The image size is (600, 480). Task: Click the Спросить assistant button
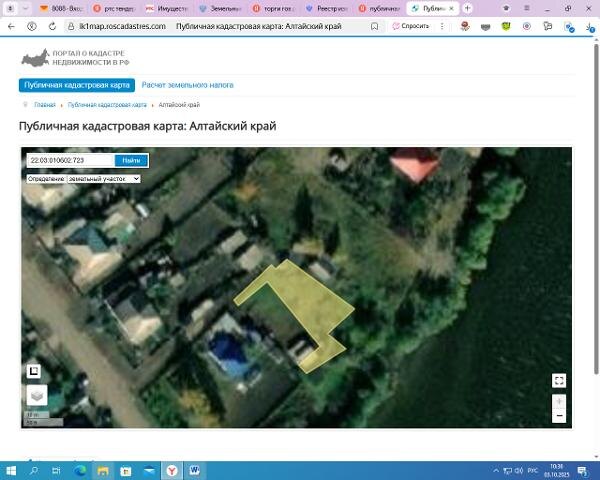point(411,26)
